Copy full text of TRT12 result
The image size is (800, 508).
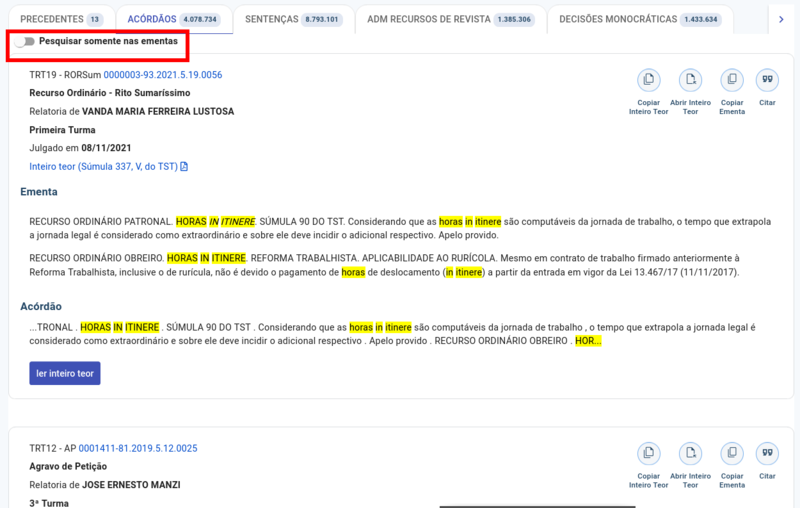click(648, 453)
